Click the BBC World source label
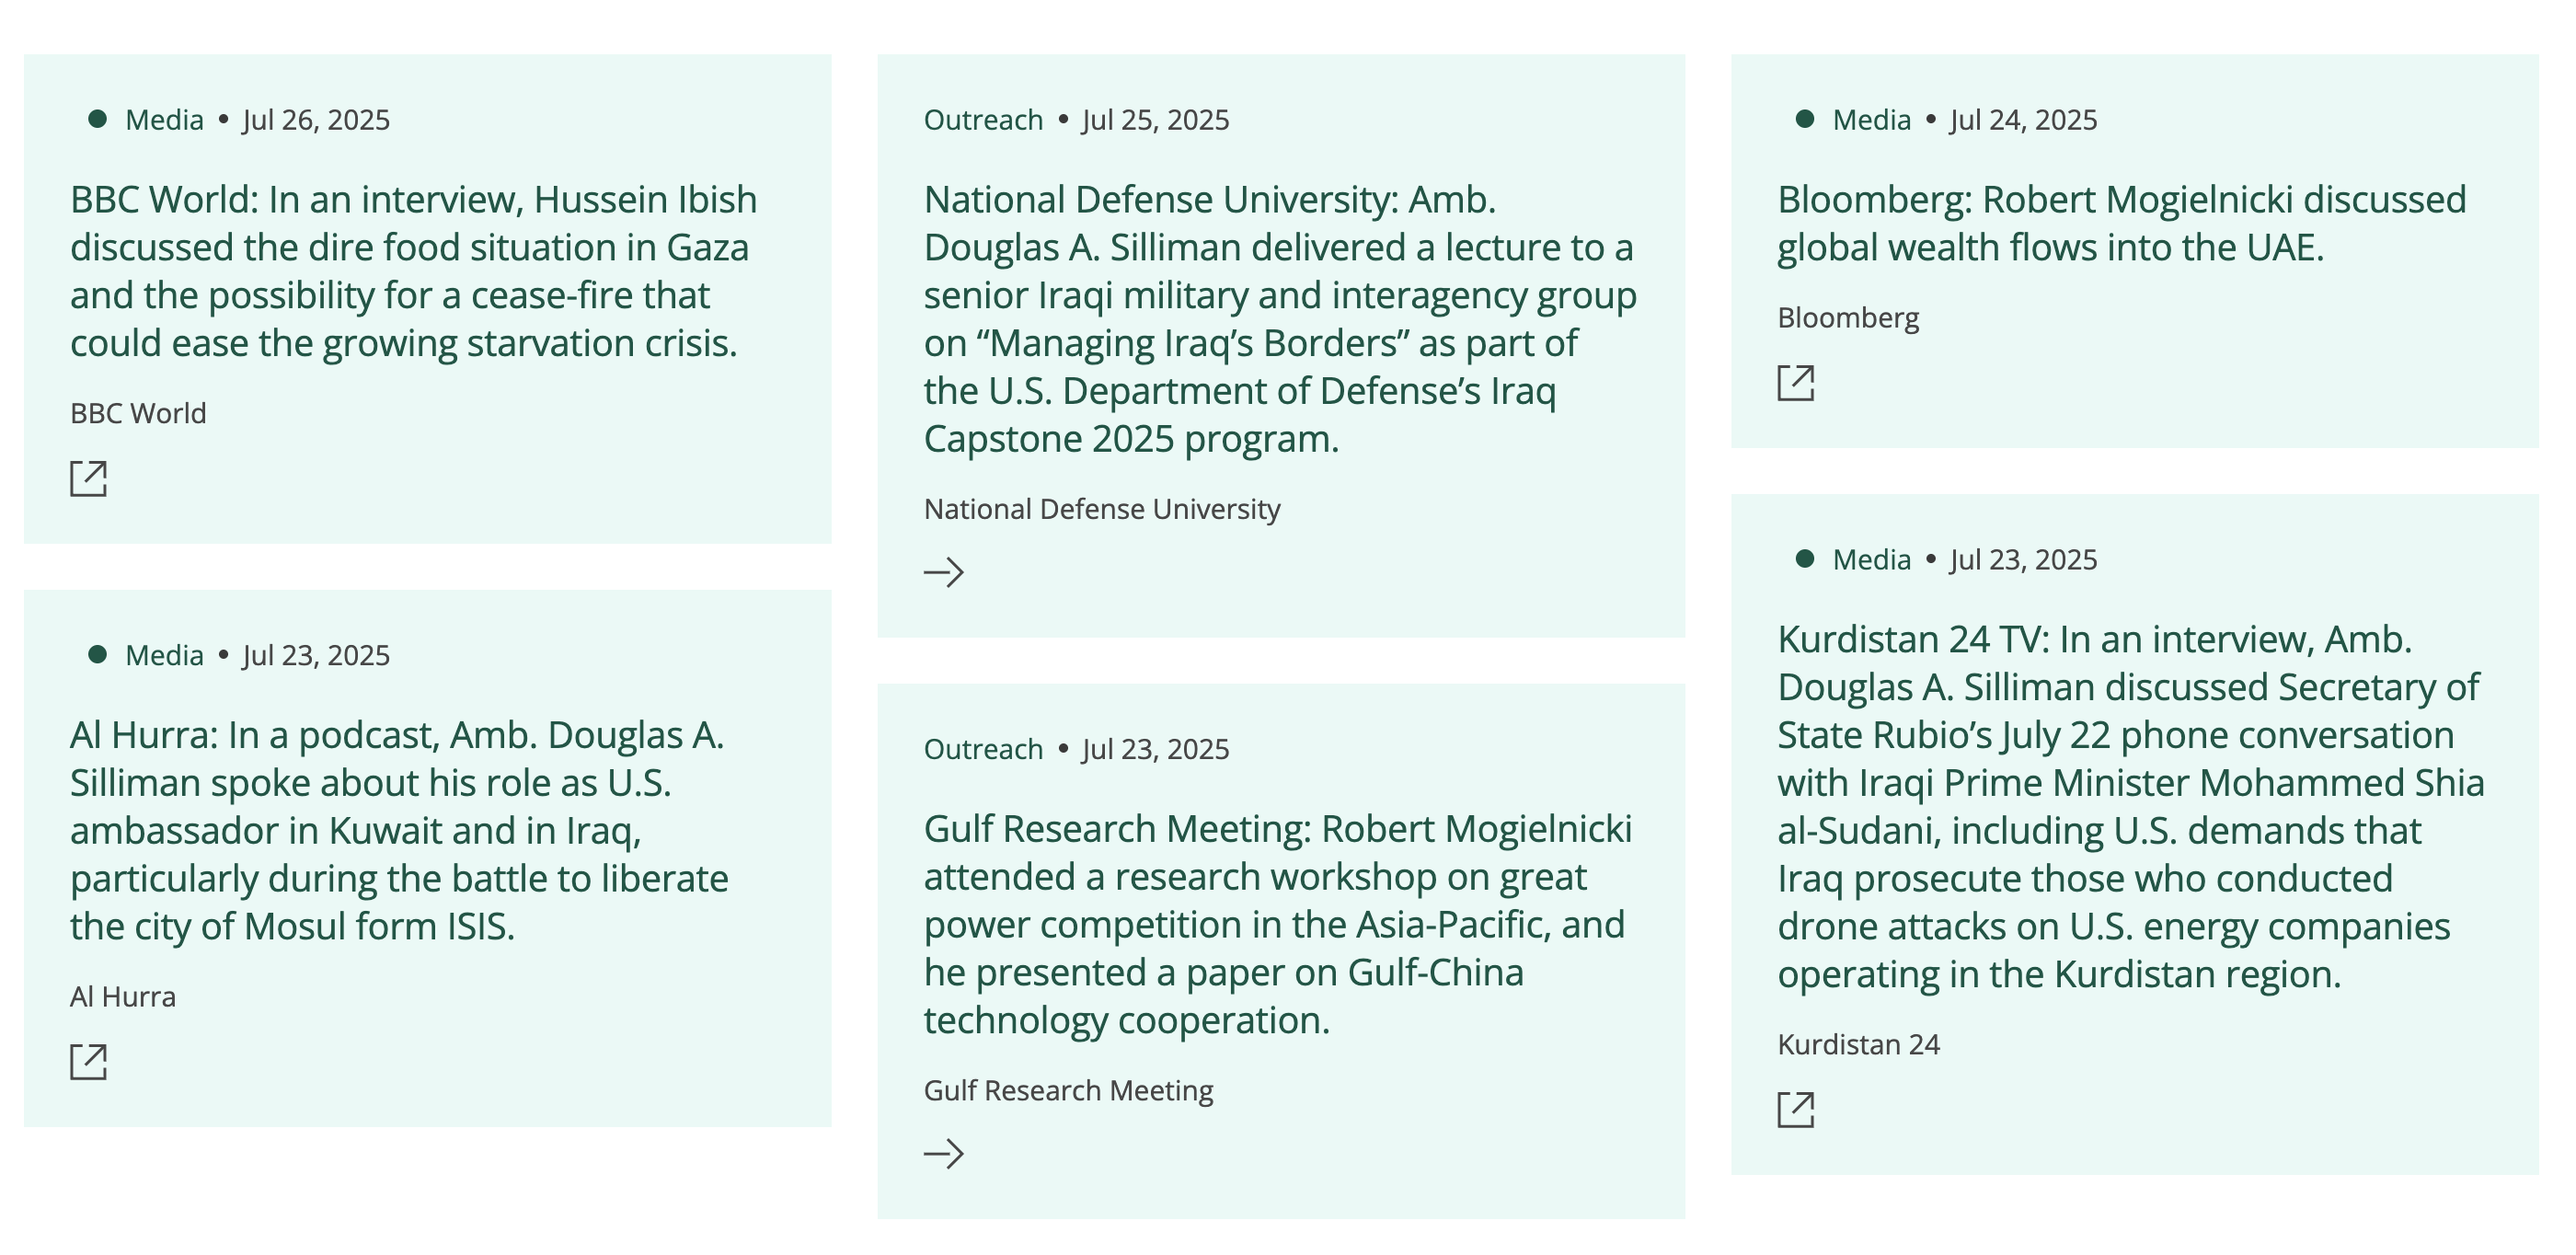The image size is (2576, 1255). (138, 413)
